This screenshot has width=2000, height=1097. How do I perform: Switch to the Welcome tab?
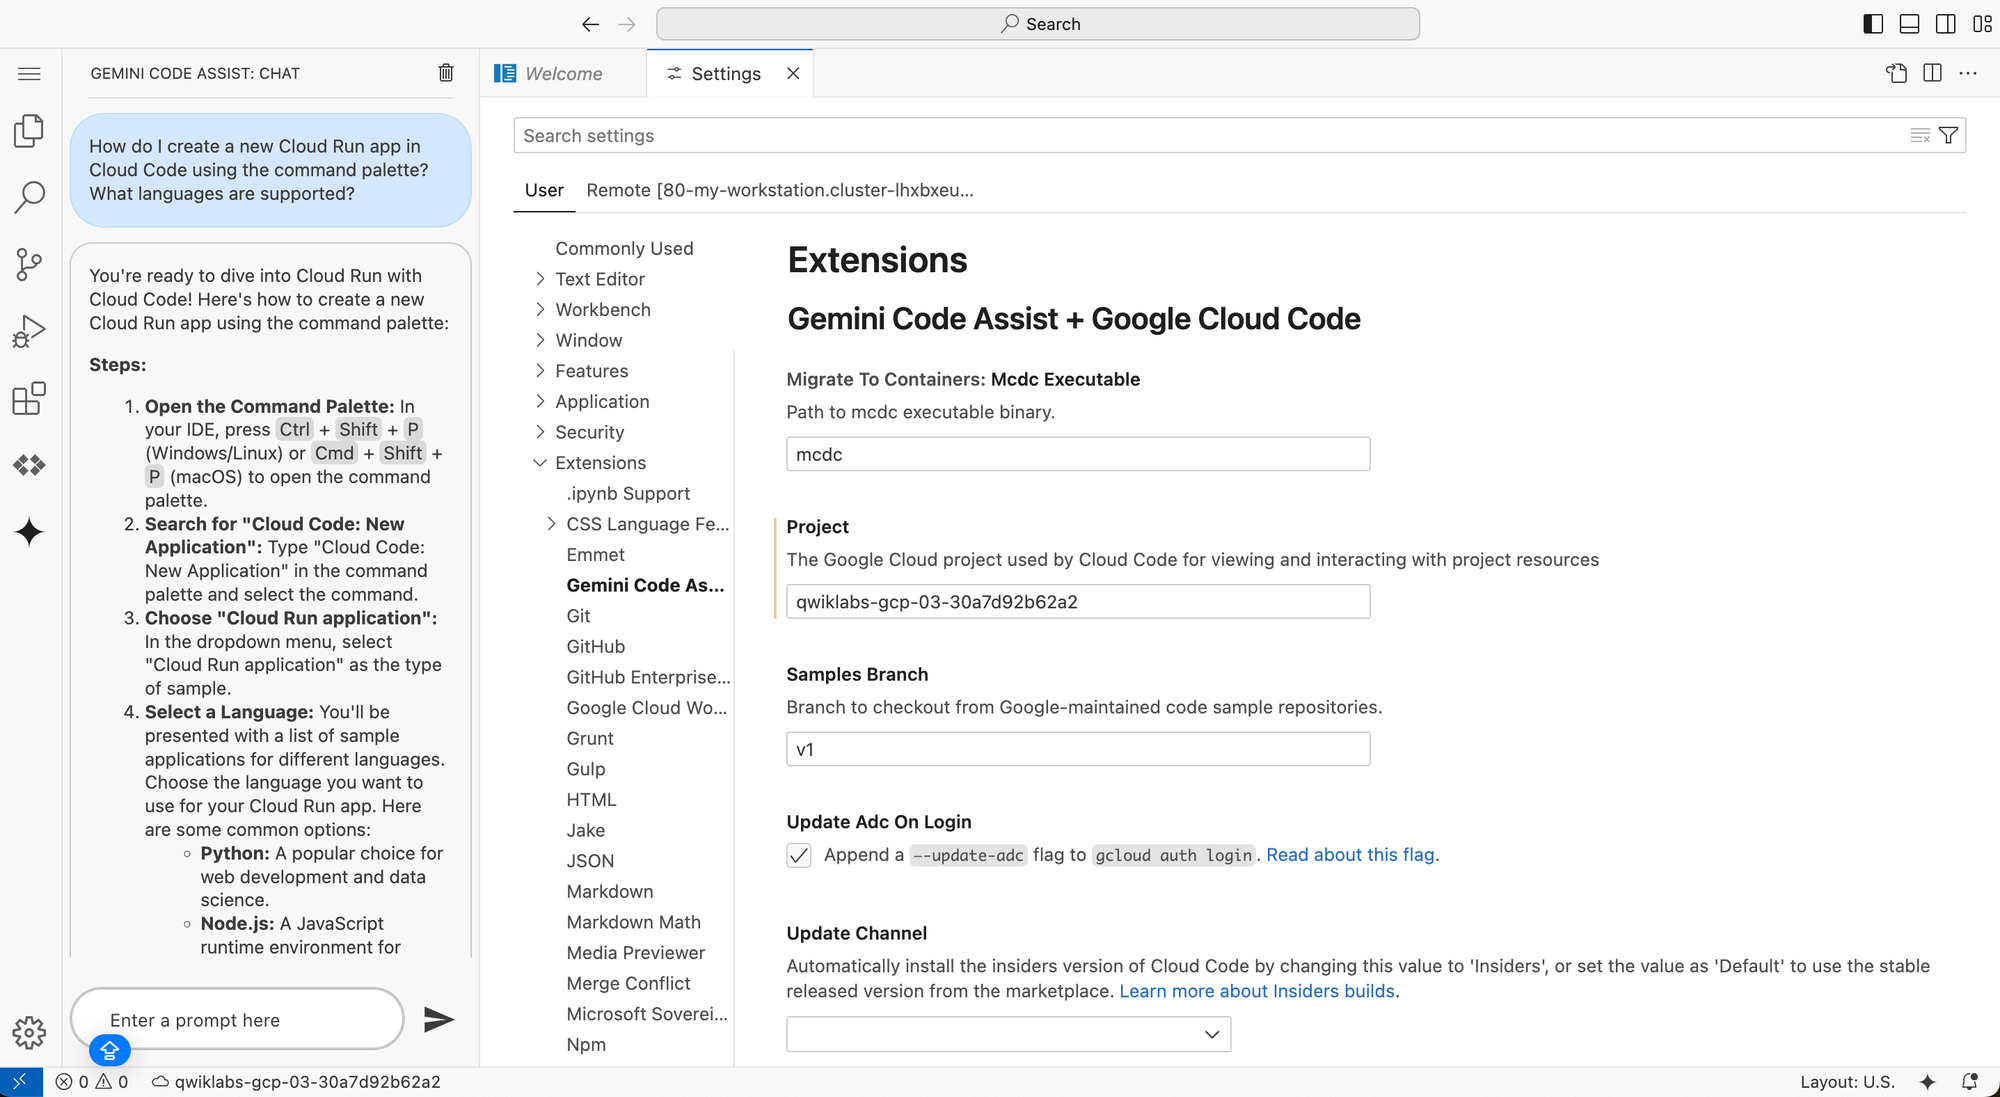tap(563, 74)
